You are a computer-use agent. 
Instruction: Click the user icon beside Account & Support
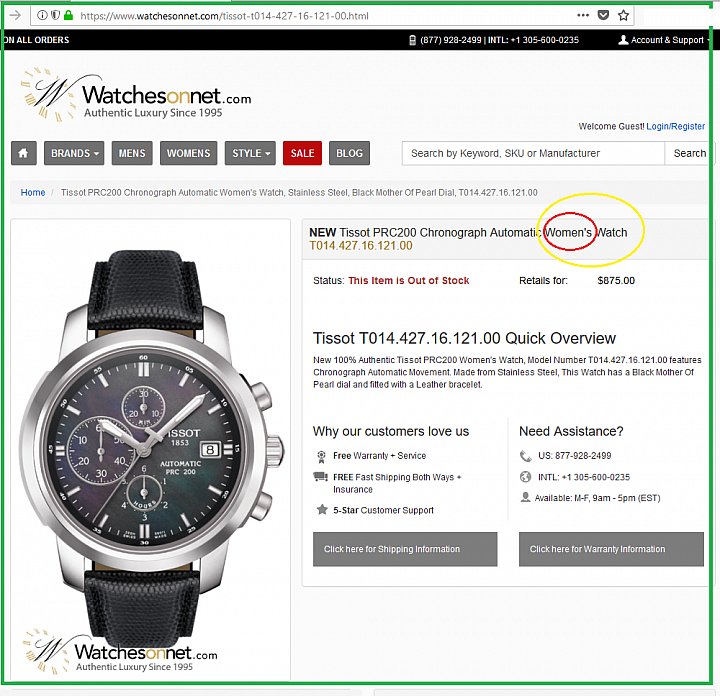pyautogui.click(x=623, y=40)
